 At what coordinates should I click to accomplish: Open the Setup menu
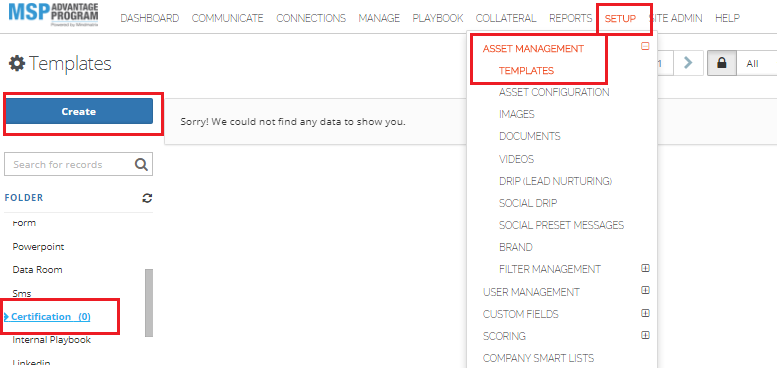tap(620, 19)
